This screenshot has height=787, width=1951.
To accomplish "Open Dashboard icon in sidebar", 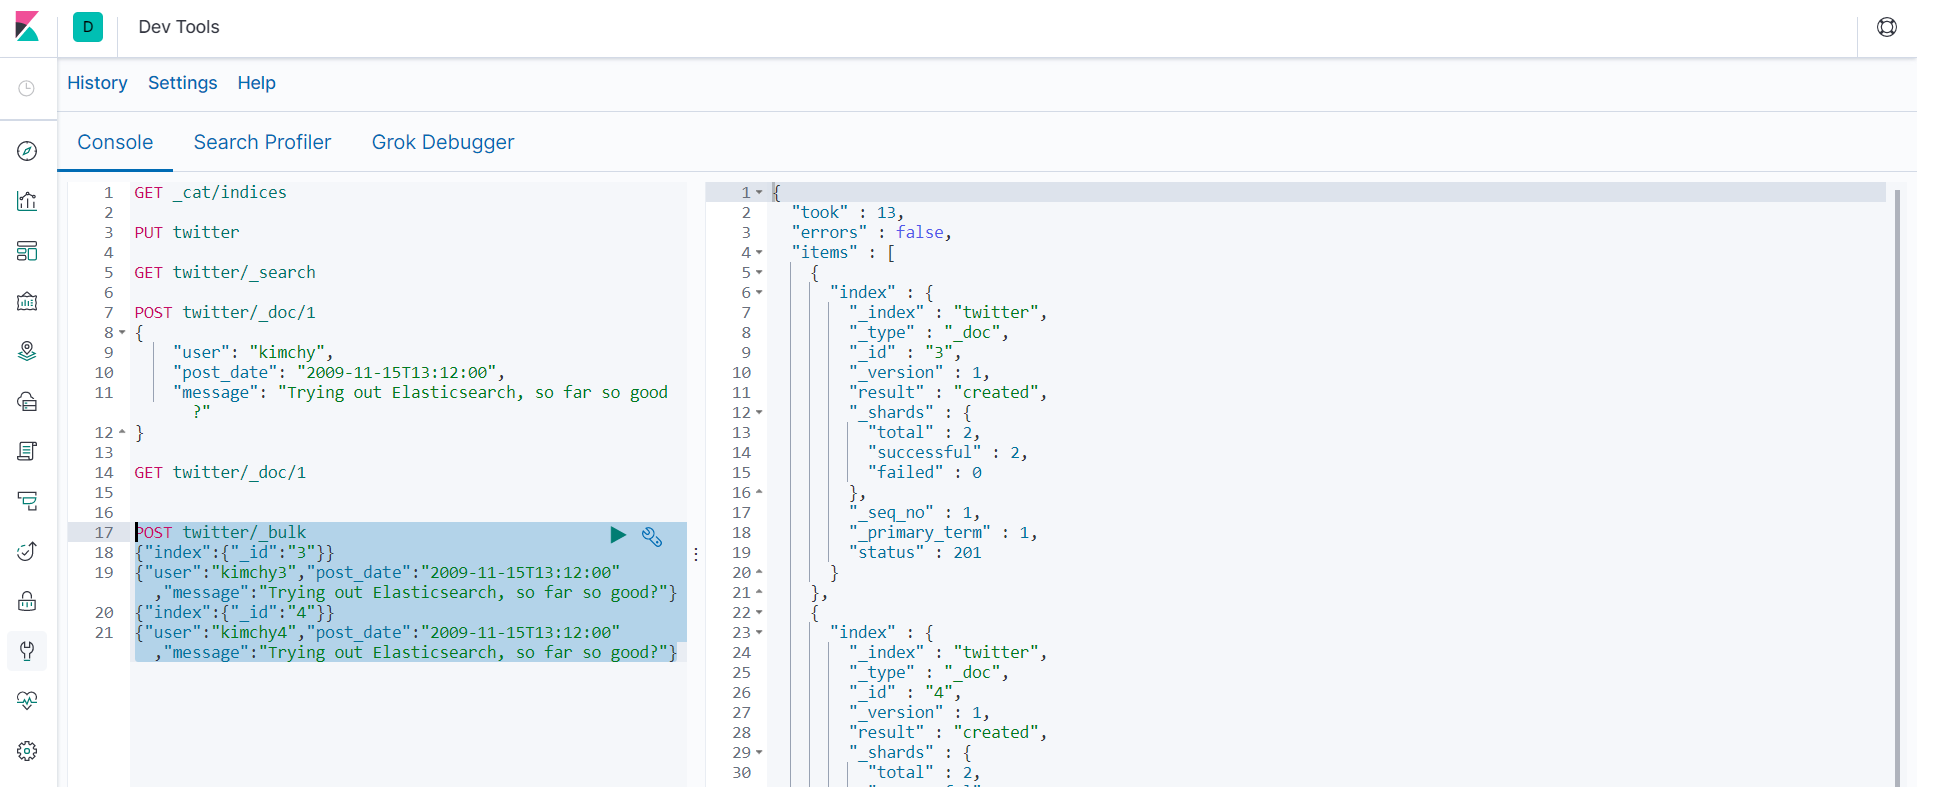I will (x=27, y=251).
